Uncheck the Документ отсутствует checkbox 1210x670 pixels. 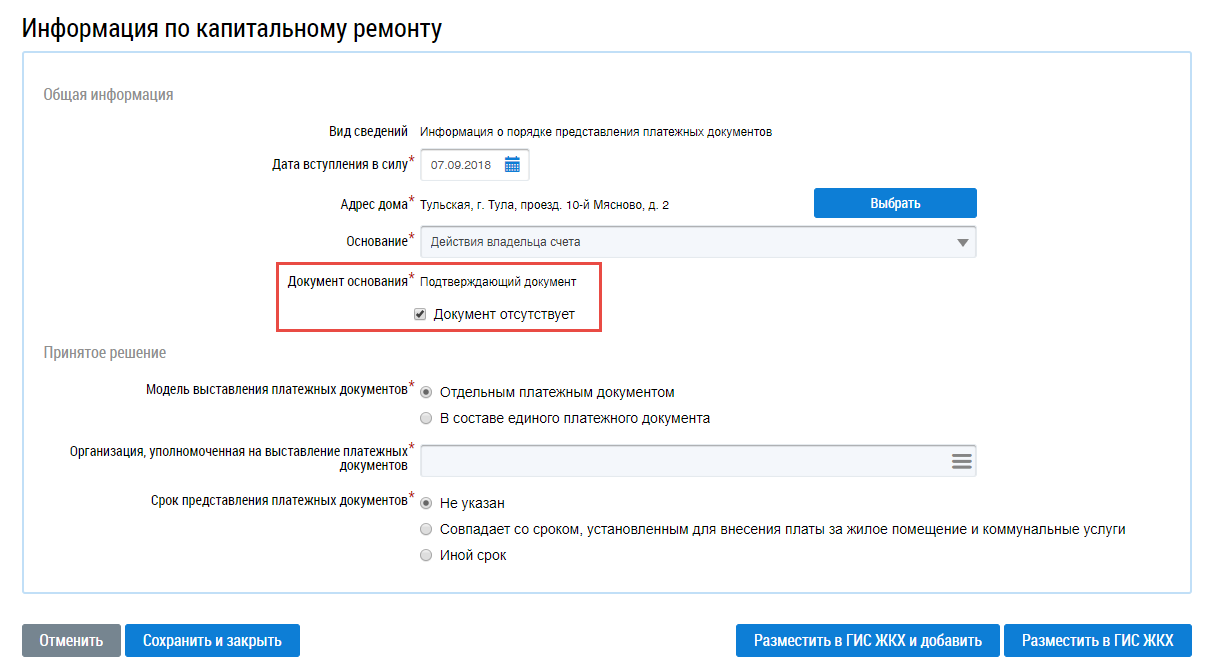[x=421, y=314]
